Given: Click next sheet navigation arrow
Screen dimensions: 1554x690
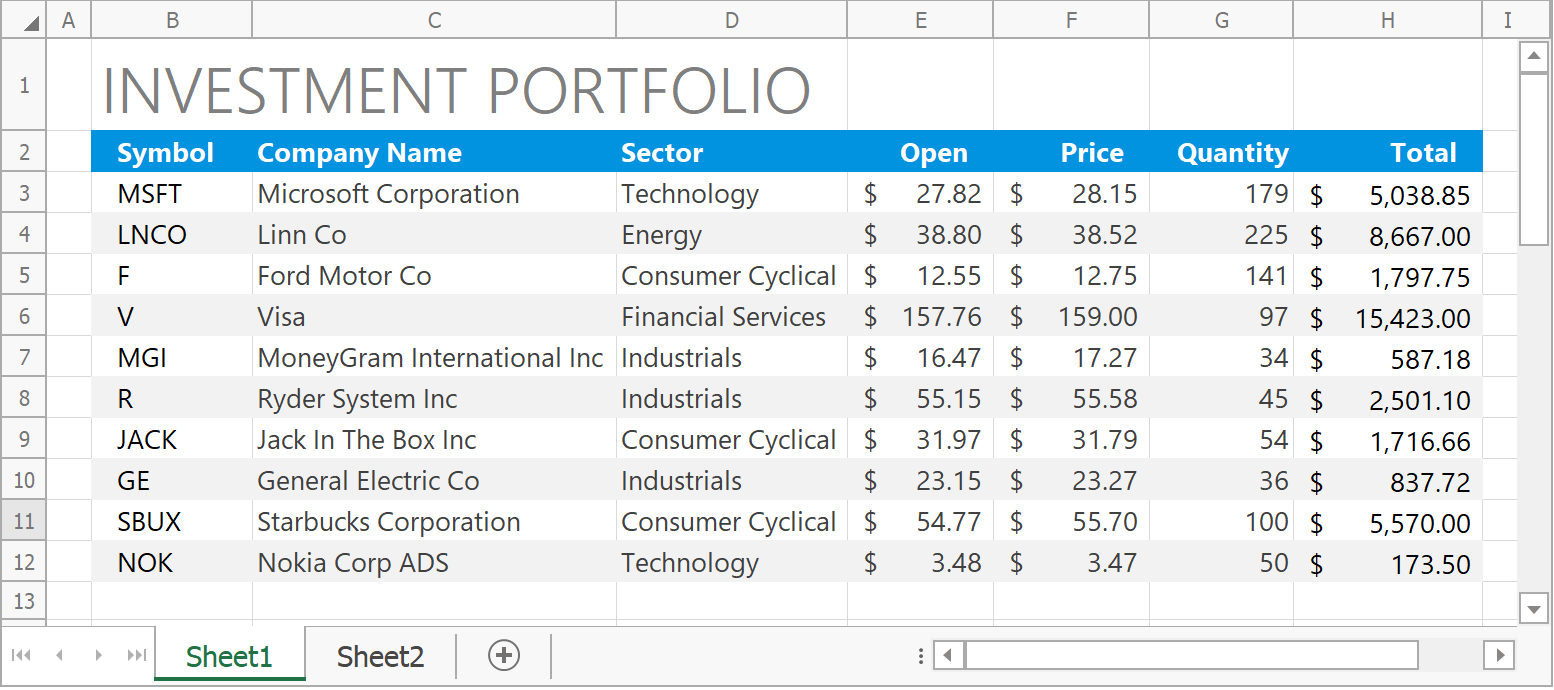Looking at the screenshot, I should 98,656.
